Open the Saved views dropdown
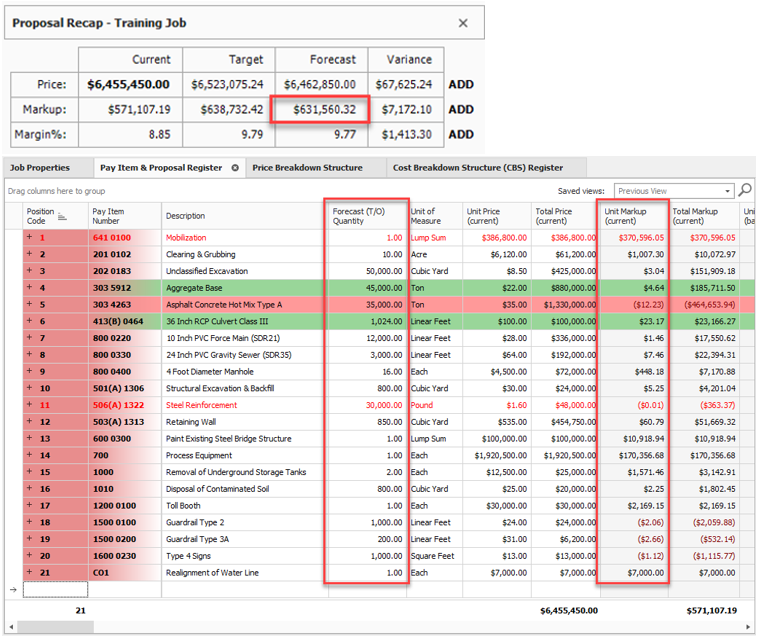The width and height of the screenshot is (757, 638). [727, 191]
